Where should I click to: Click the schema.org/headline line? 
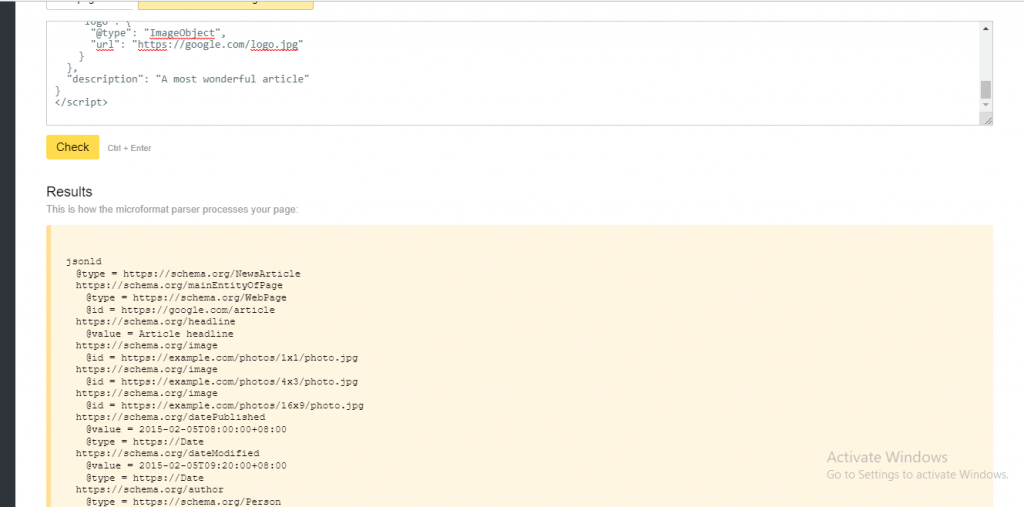(155, 321)
